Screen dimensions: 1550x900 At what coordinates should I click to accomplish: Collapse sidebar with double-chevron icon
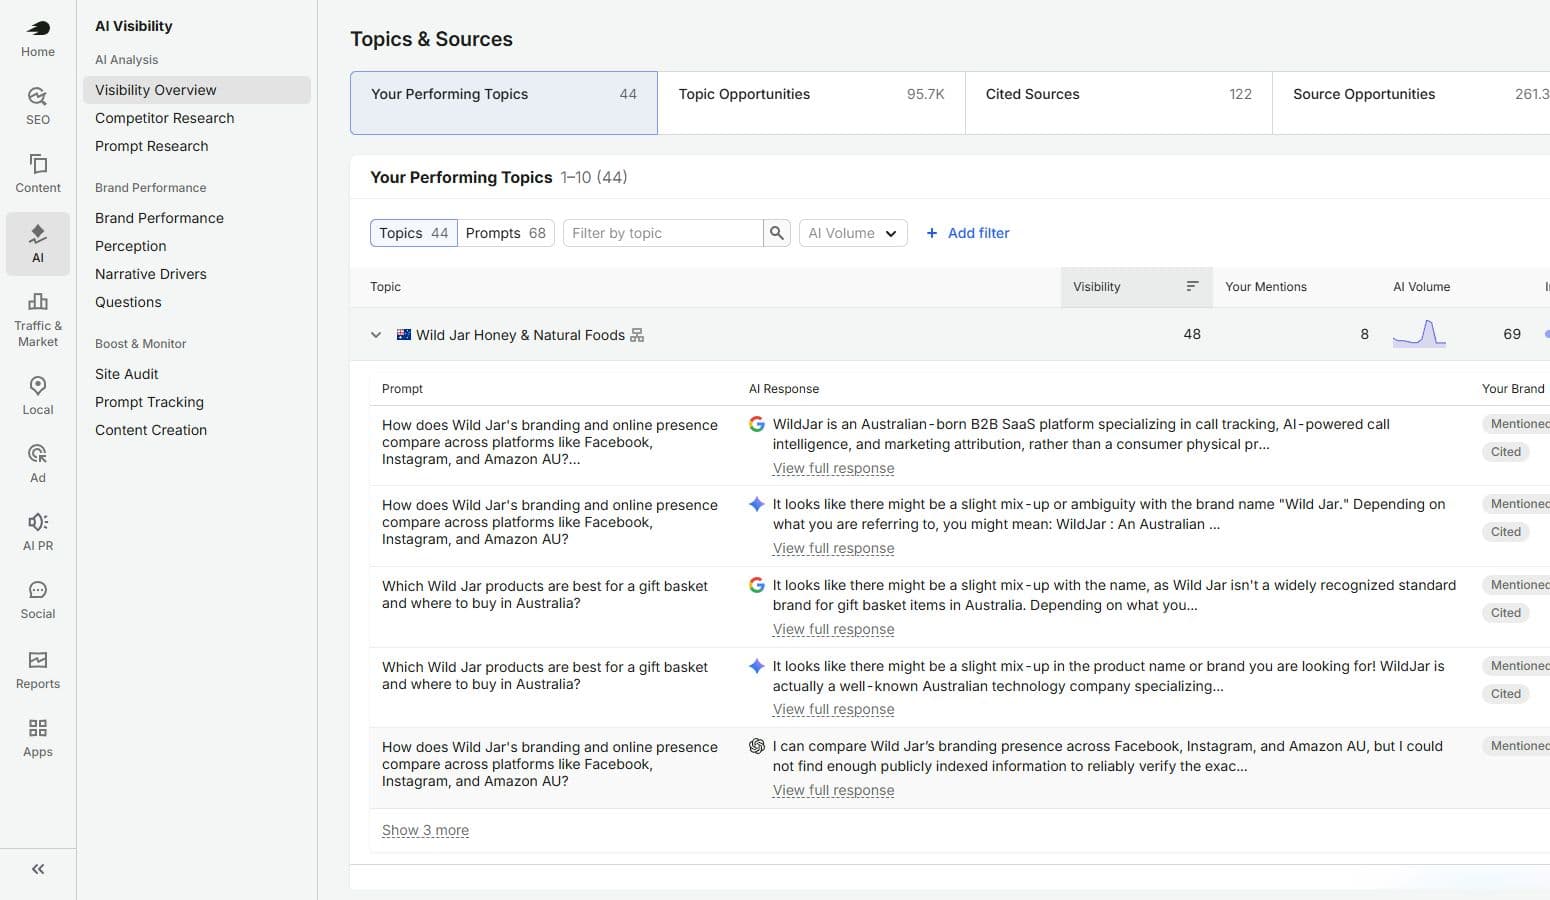coord(38,869)
